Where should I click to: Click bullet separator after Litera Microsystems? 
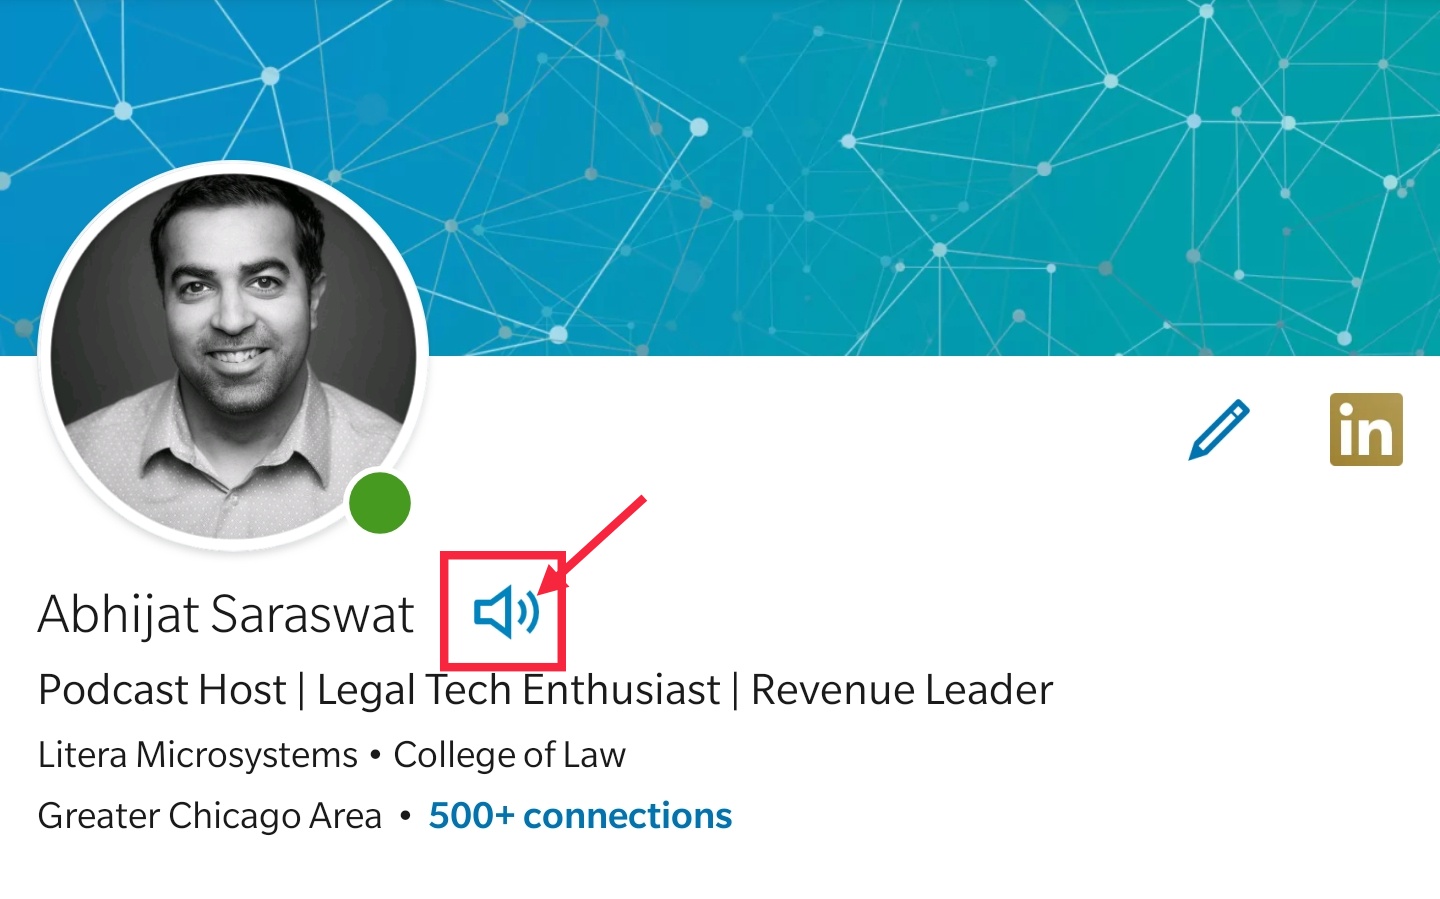click(375, 756)
